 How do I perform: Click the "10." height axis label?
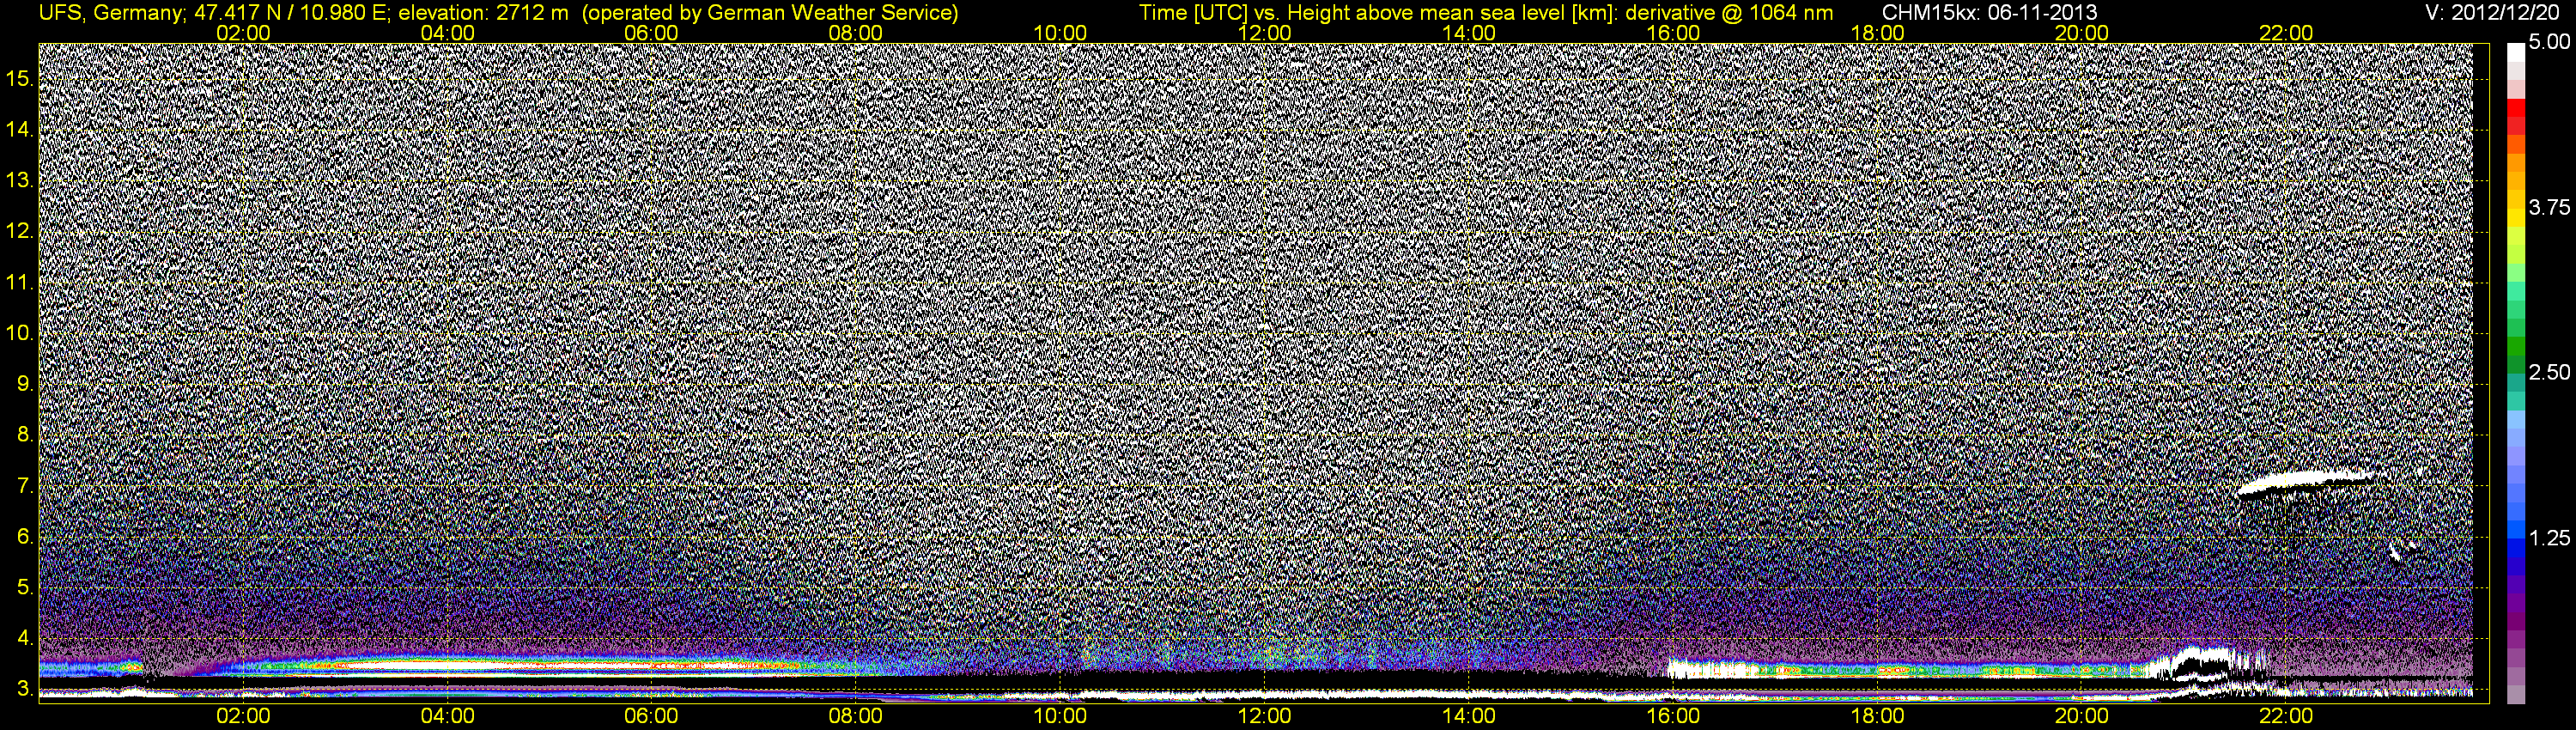tap(20, 333)
